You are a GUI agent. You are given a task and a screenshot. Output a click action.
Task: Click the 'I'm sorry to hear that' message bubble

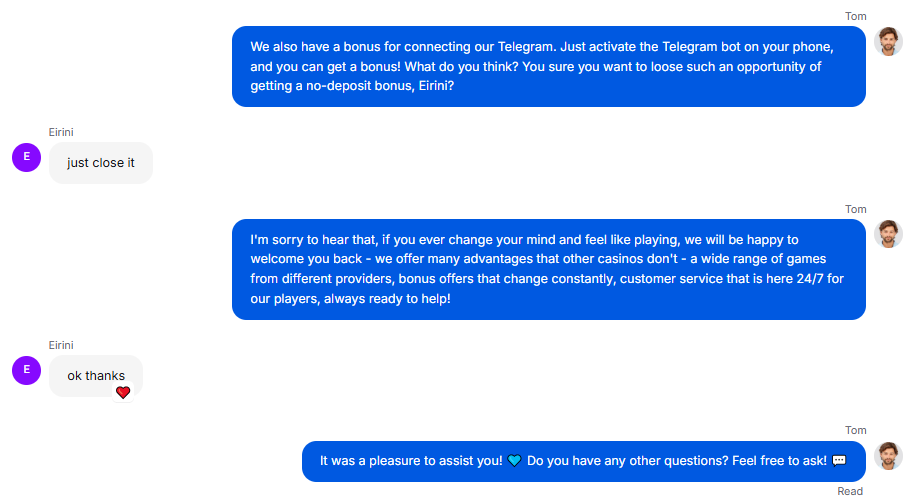point(548,269)
